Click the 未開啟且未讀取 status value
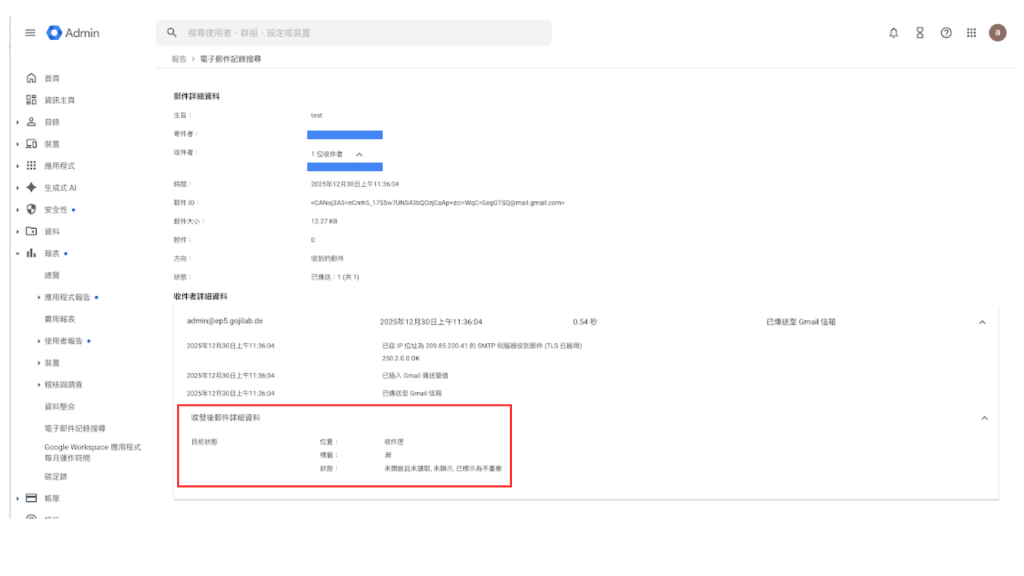The height and width of the screenshot is (576, 1024). tap(443, 468)
